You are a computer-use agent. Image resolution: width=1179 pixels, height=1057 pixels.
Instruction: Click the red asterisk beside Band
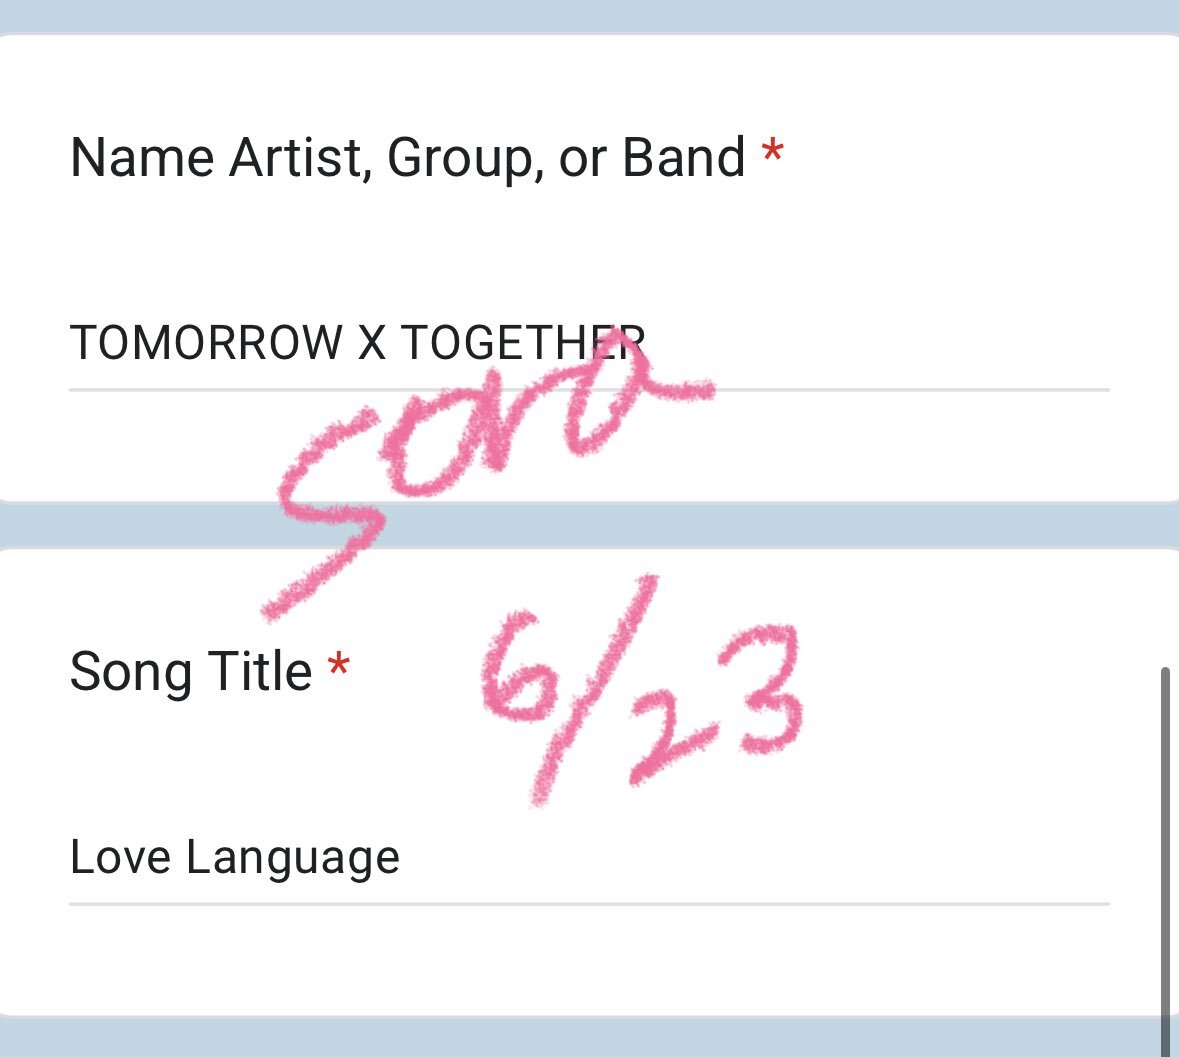[x=773, y=152]
